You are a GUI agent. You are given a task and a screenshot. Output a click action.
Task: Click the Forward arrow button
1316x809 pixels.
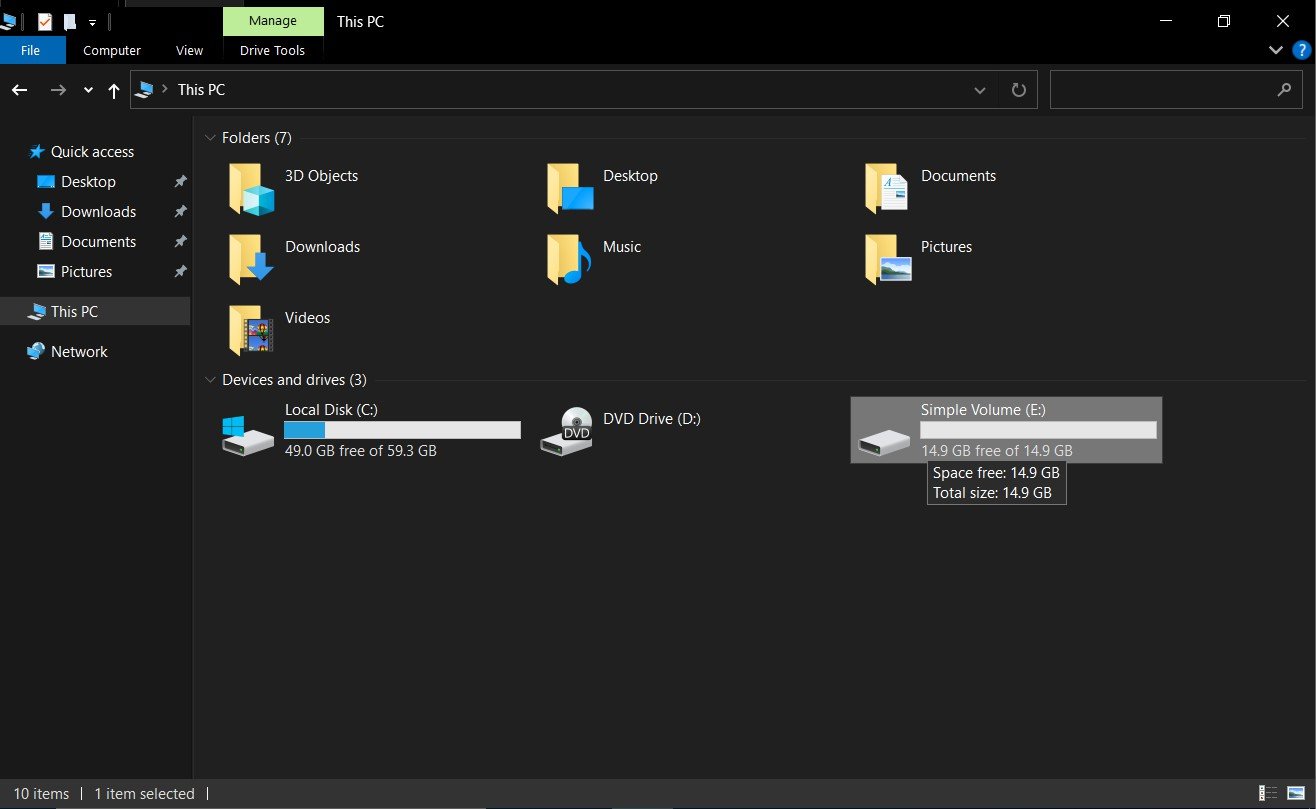tap(58, 90)
